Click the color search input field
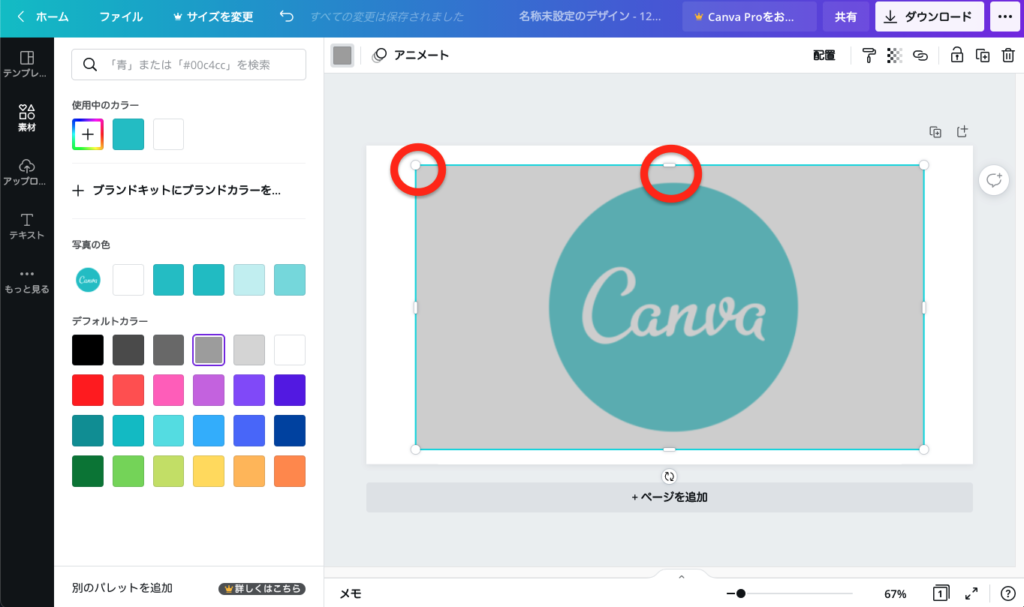This screenshot has height=607, width=1024. pyautogui.click(x=189, y=65)
